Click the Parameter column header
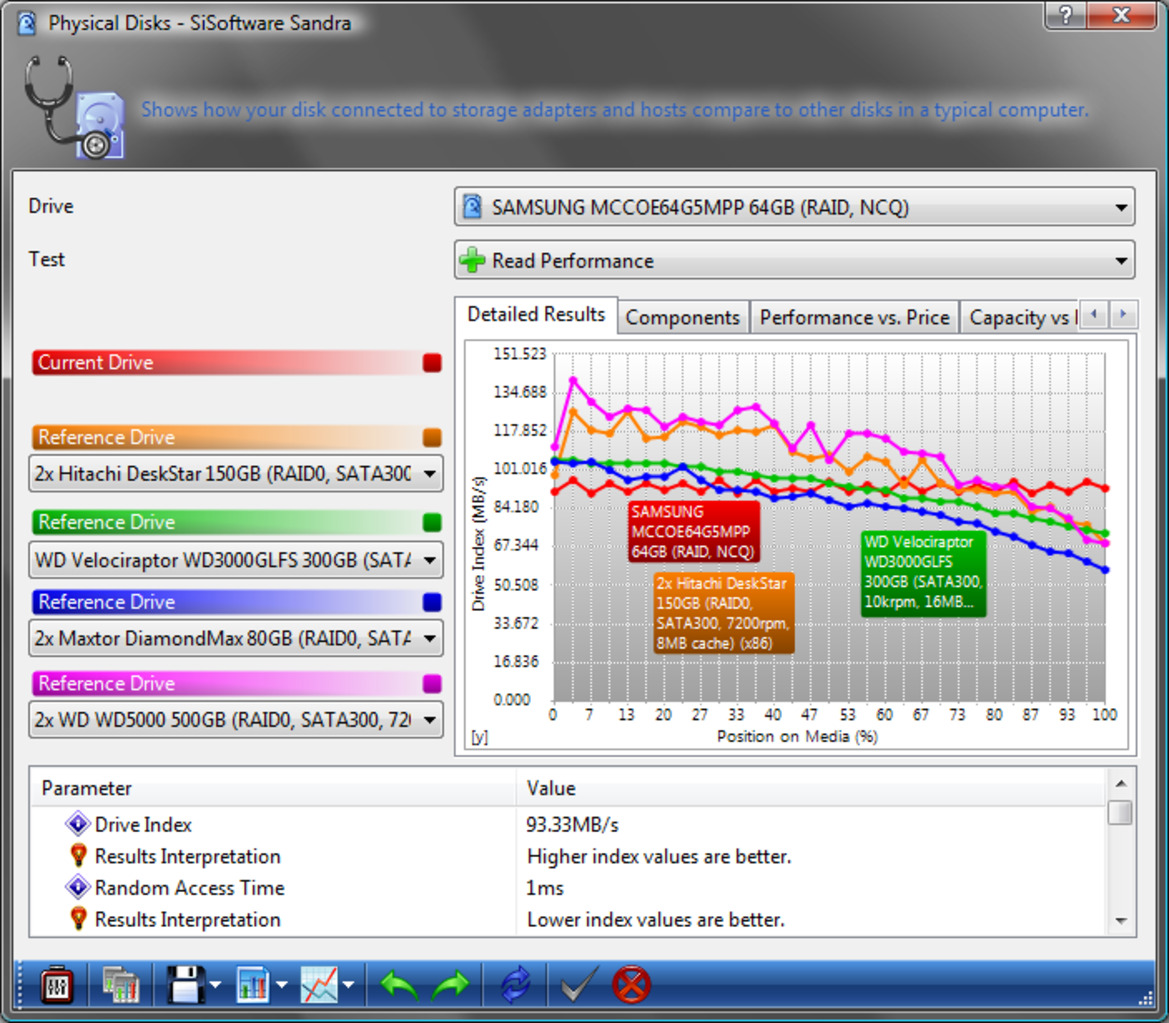The width and height of the screenshot is (1169, 1023). click(273, 788)
